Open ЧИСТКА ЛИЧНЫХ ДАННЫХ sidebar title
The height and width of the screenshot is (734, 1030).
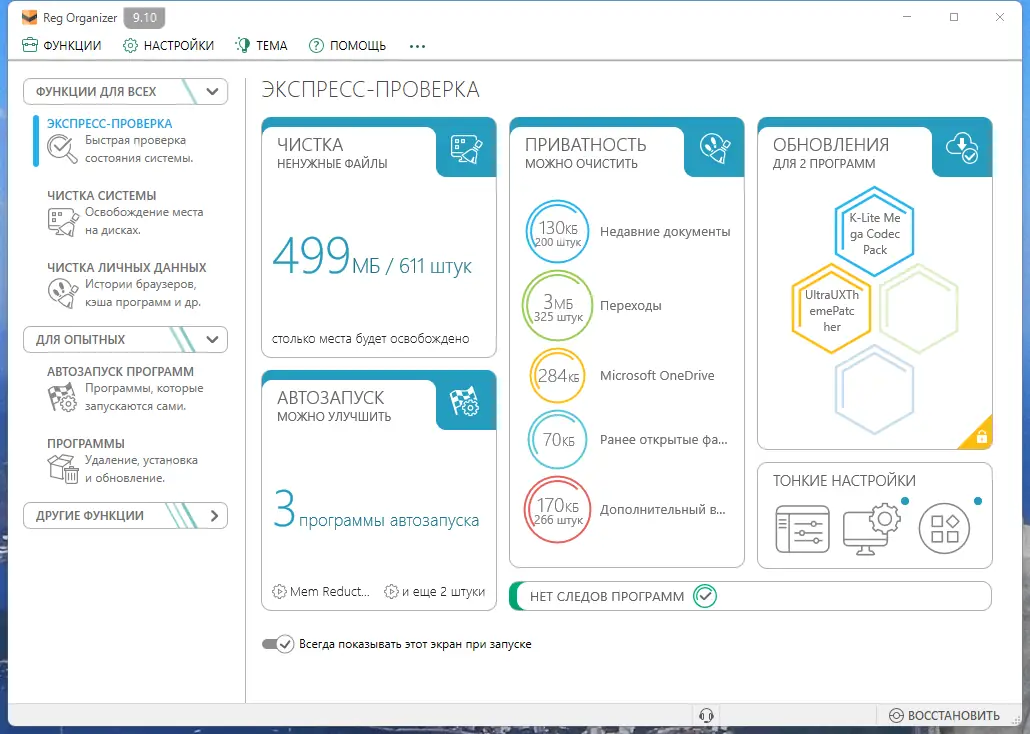click(127, 267)
